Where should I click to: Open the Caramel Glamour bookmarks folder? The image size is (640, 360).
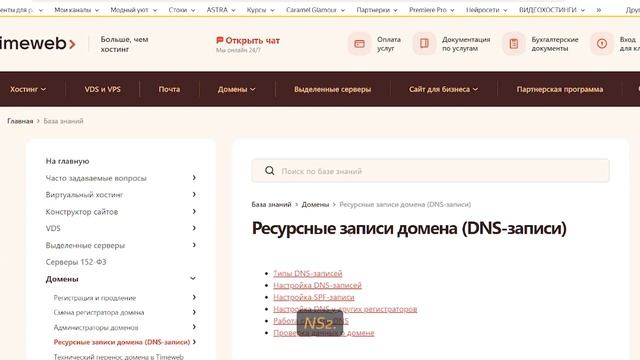point(315,10)
